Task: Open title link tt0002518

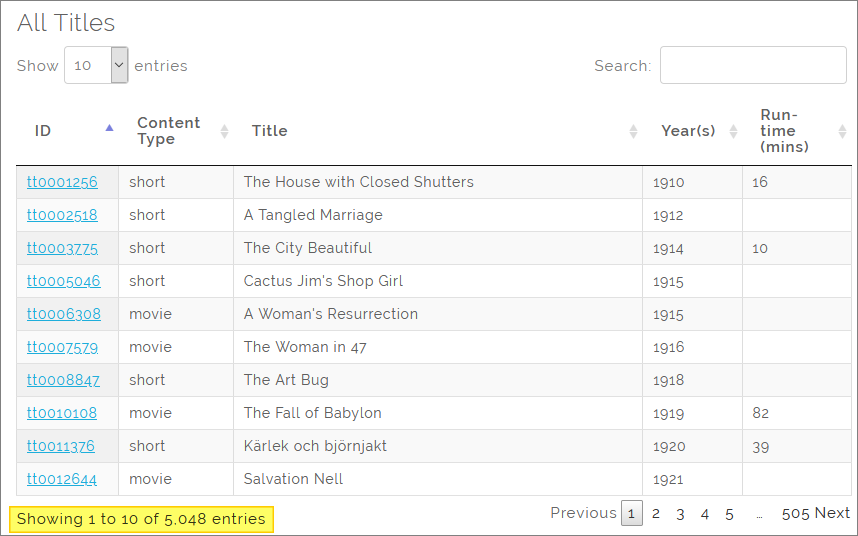Action: [x=62, y=215]
